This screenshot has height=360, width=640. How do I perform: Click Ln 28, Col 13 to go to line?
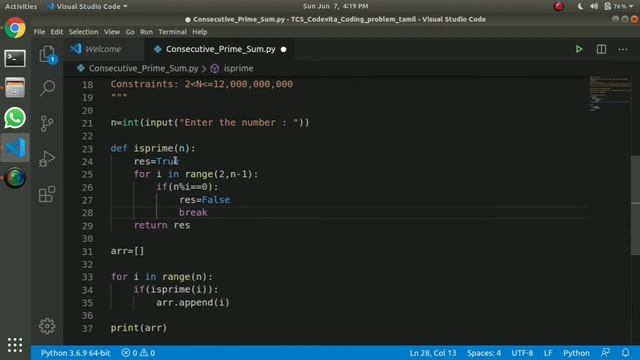pos(433,353)
